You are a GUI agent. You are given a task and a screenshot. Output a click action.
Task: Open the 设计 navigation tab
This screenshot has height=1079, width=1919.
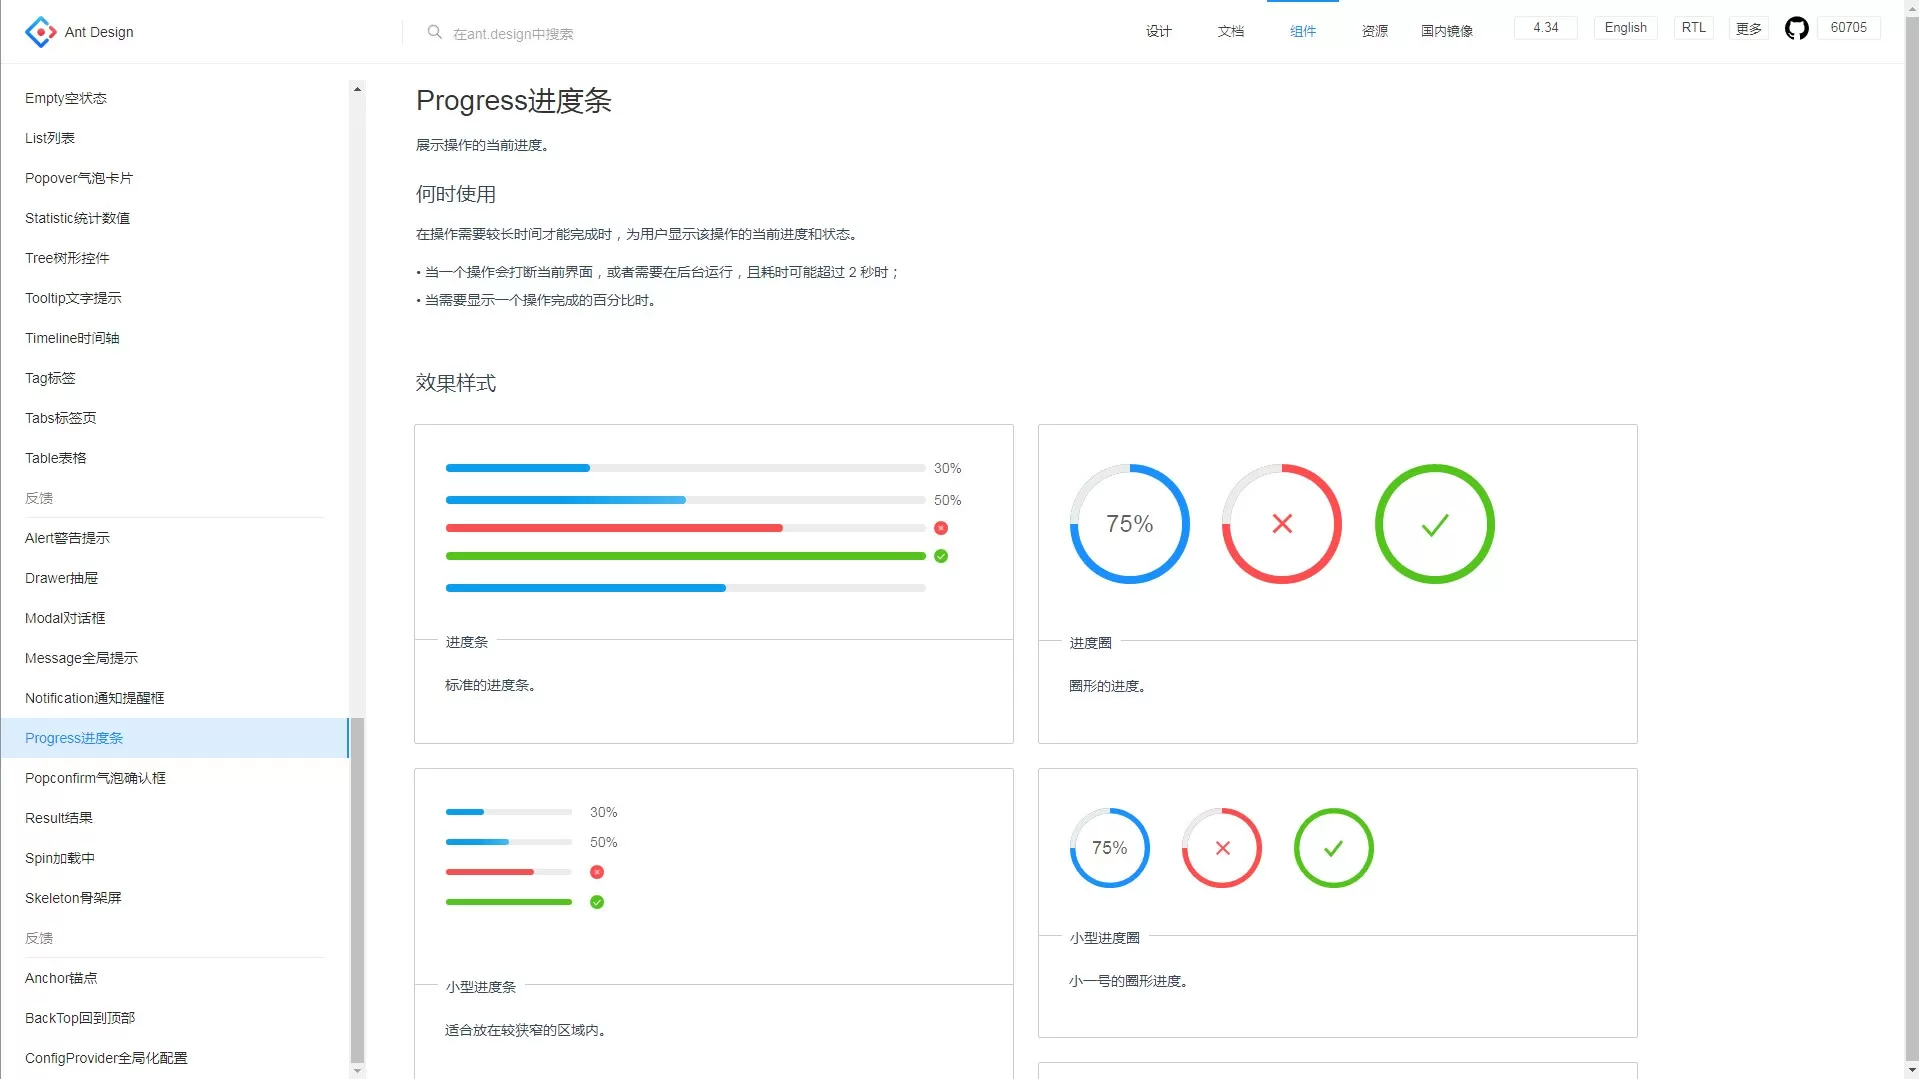point(1159,32)
